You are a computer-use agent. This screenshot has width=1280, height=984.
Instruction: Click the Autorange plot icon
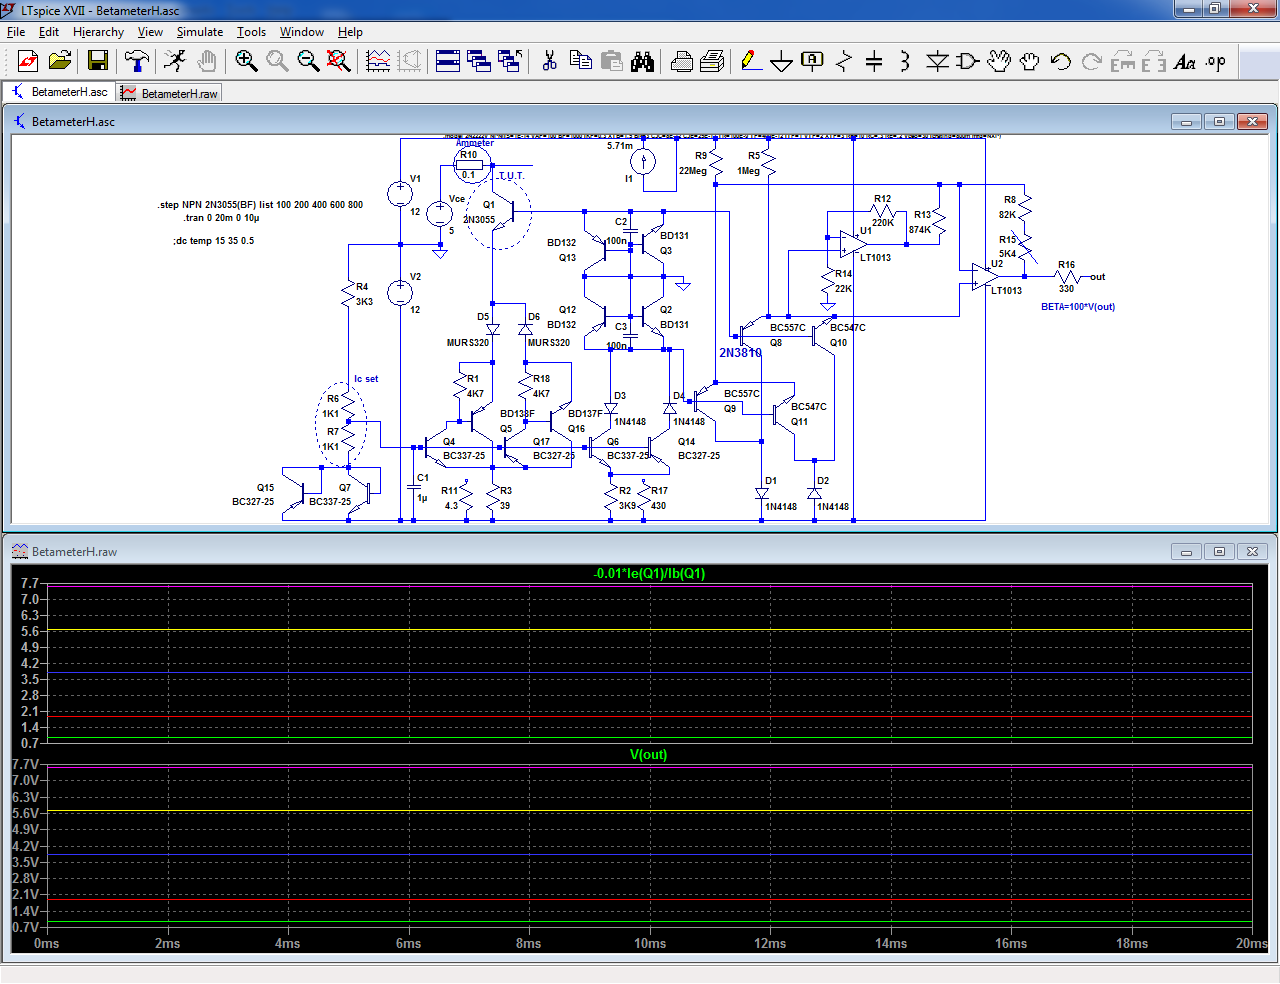378,62
